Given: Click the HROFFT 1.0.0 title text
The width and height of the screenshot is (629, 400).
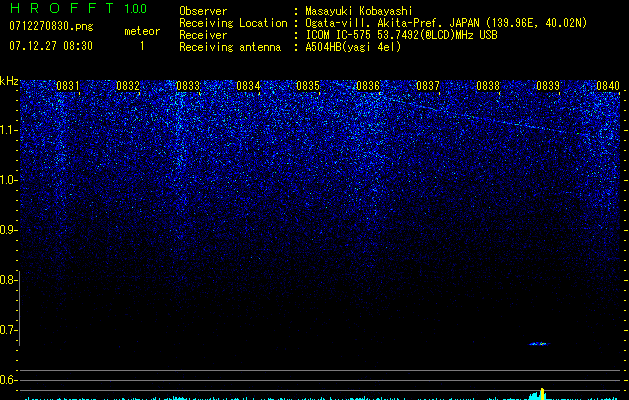Looking at the screenshot, I should point(78,8).
